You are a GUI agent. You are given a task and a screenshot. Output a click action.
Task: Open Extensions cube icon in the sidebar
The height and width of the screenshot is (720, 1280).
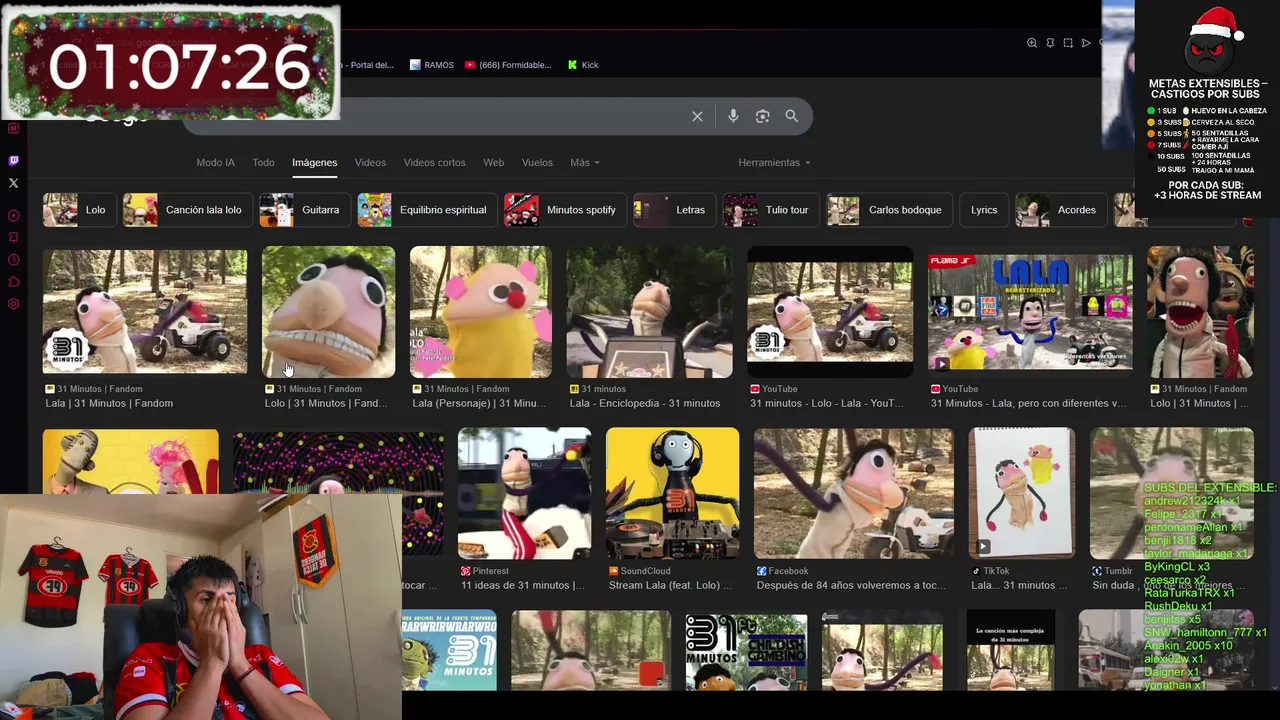tap(13, 282)
